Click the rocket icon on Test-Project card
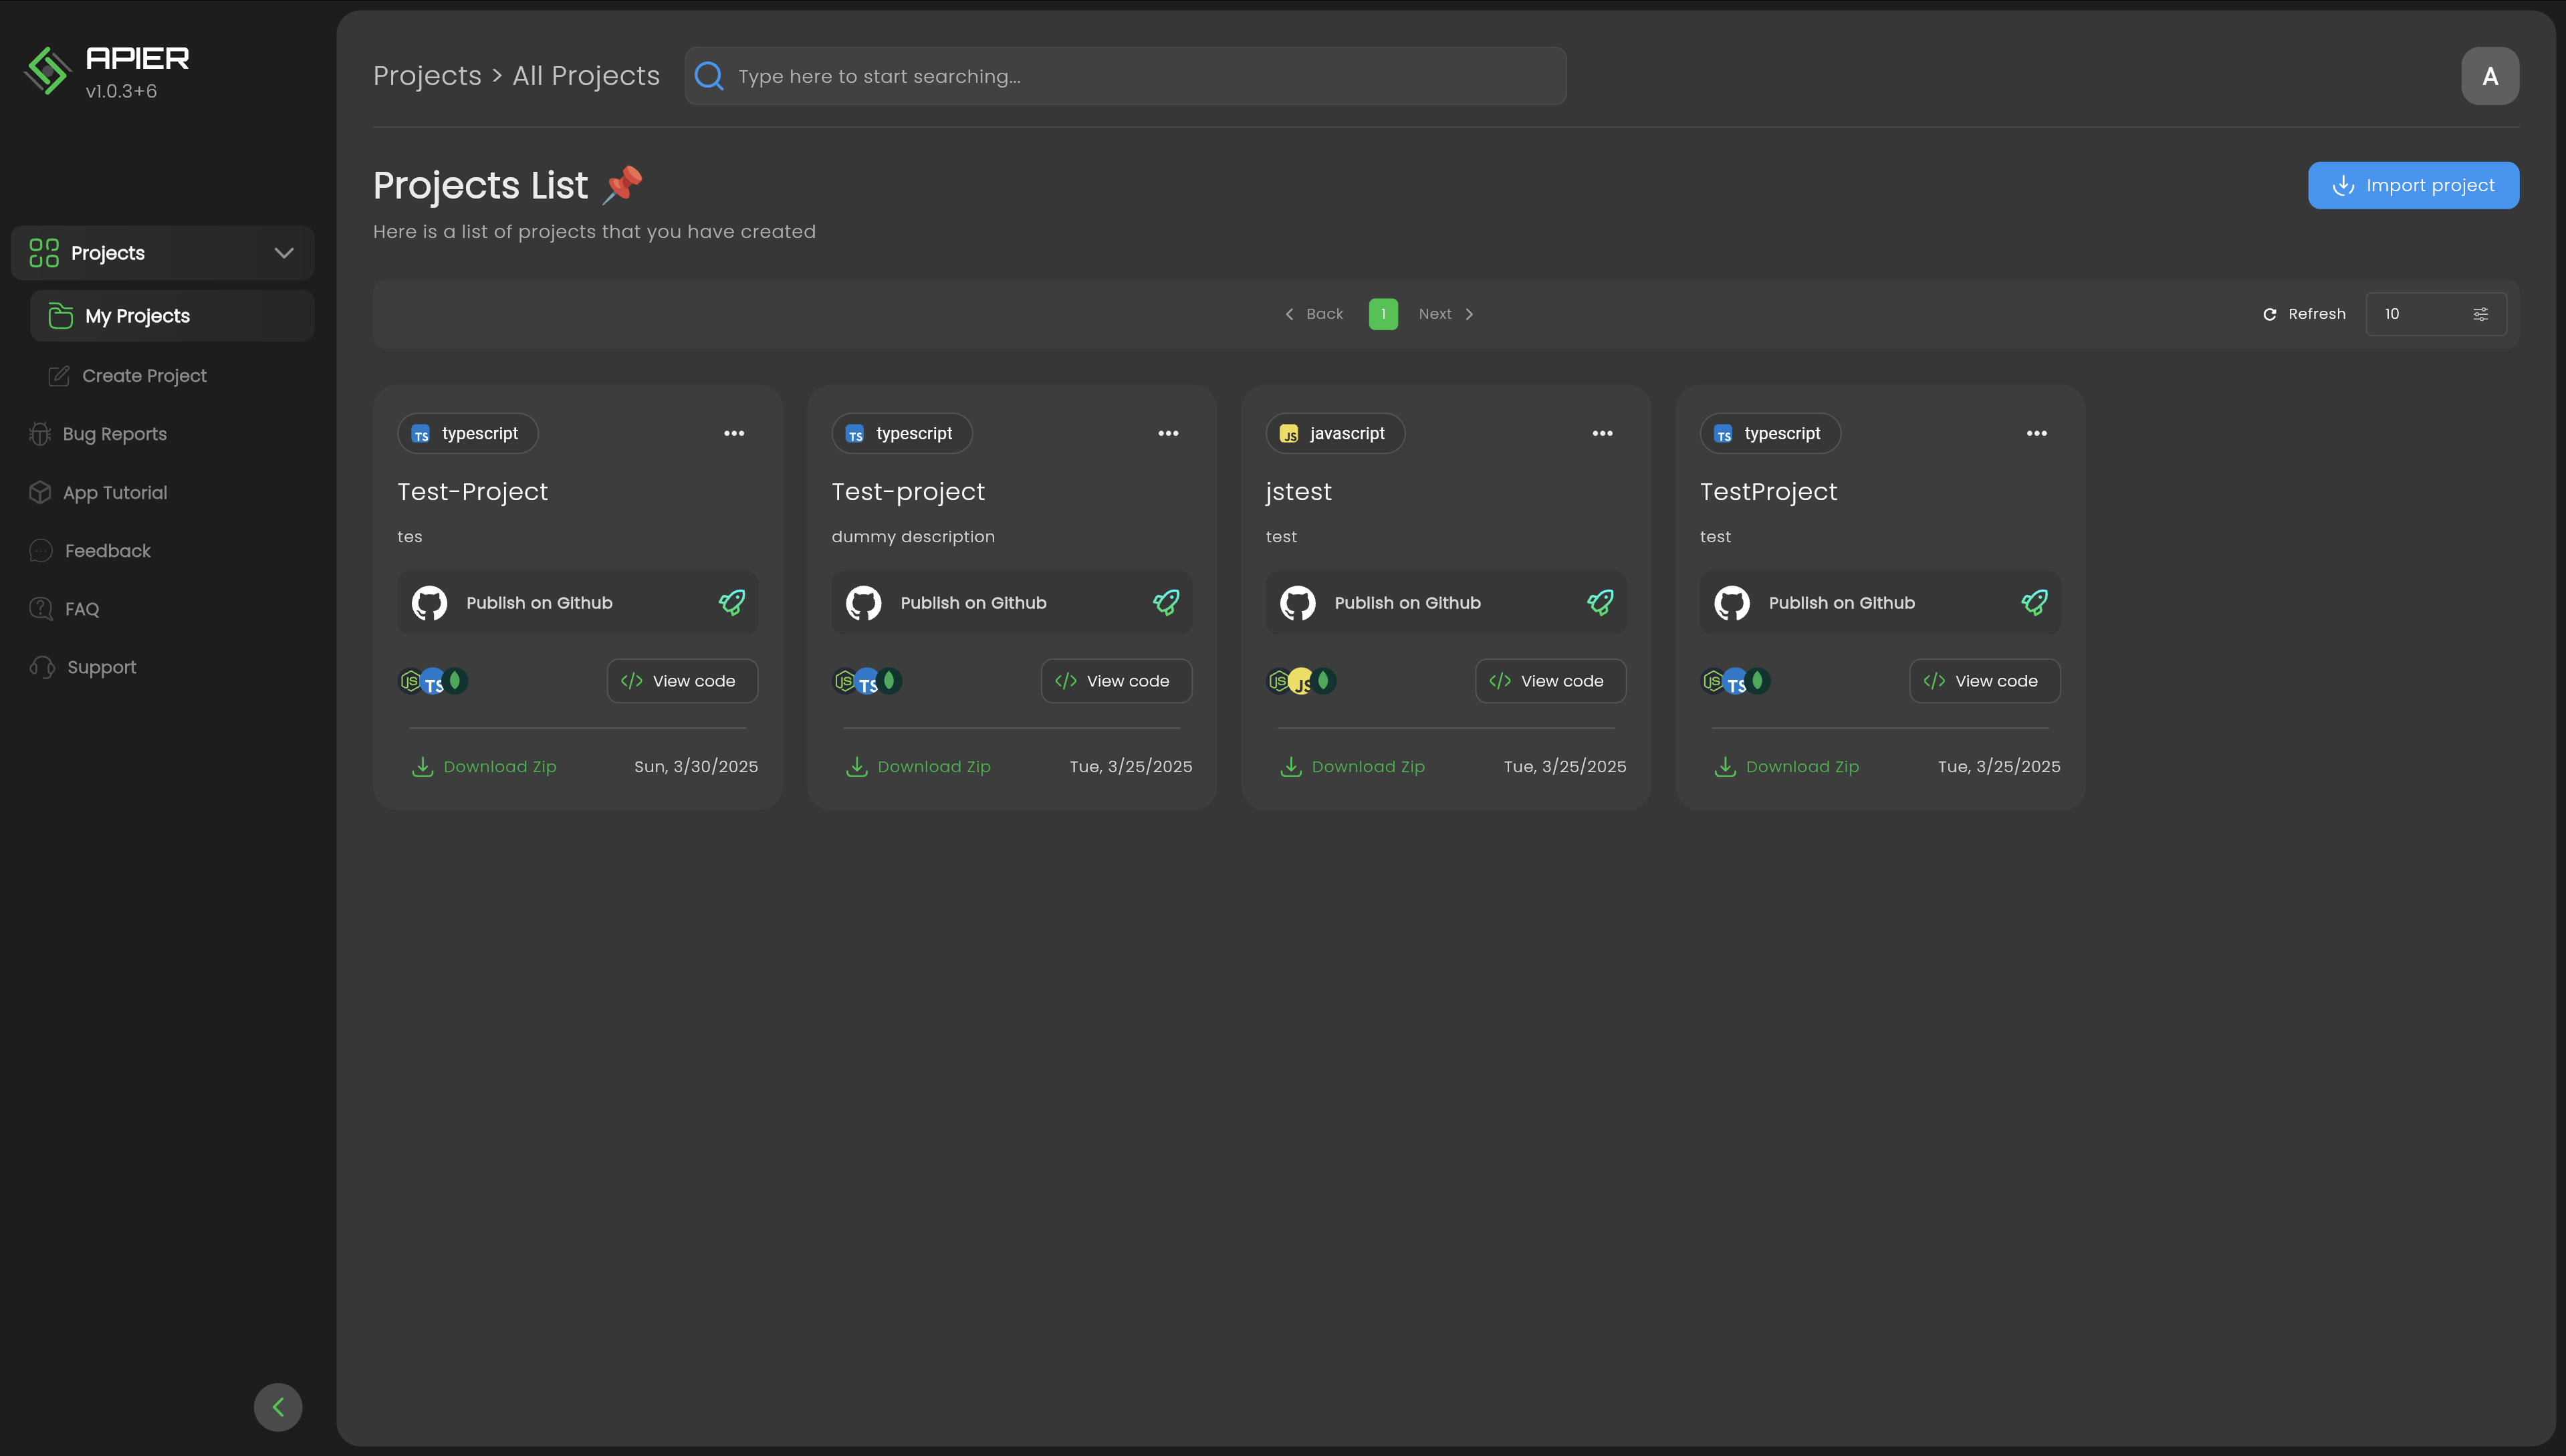Image resolution: width=2566 pixels, height=1456 pixels. 732,602
